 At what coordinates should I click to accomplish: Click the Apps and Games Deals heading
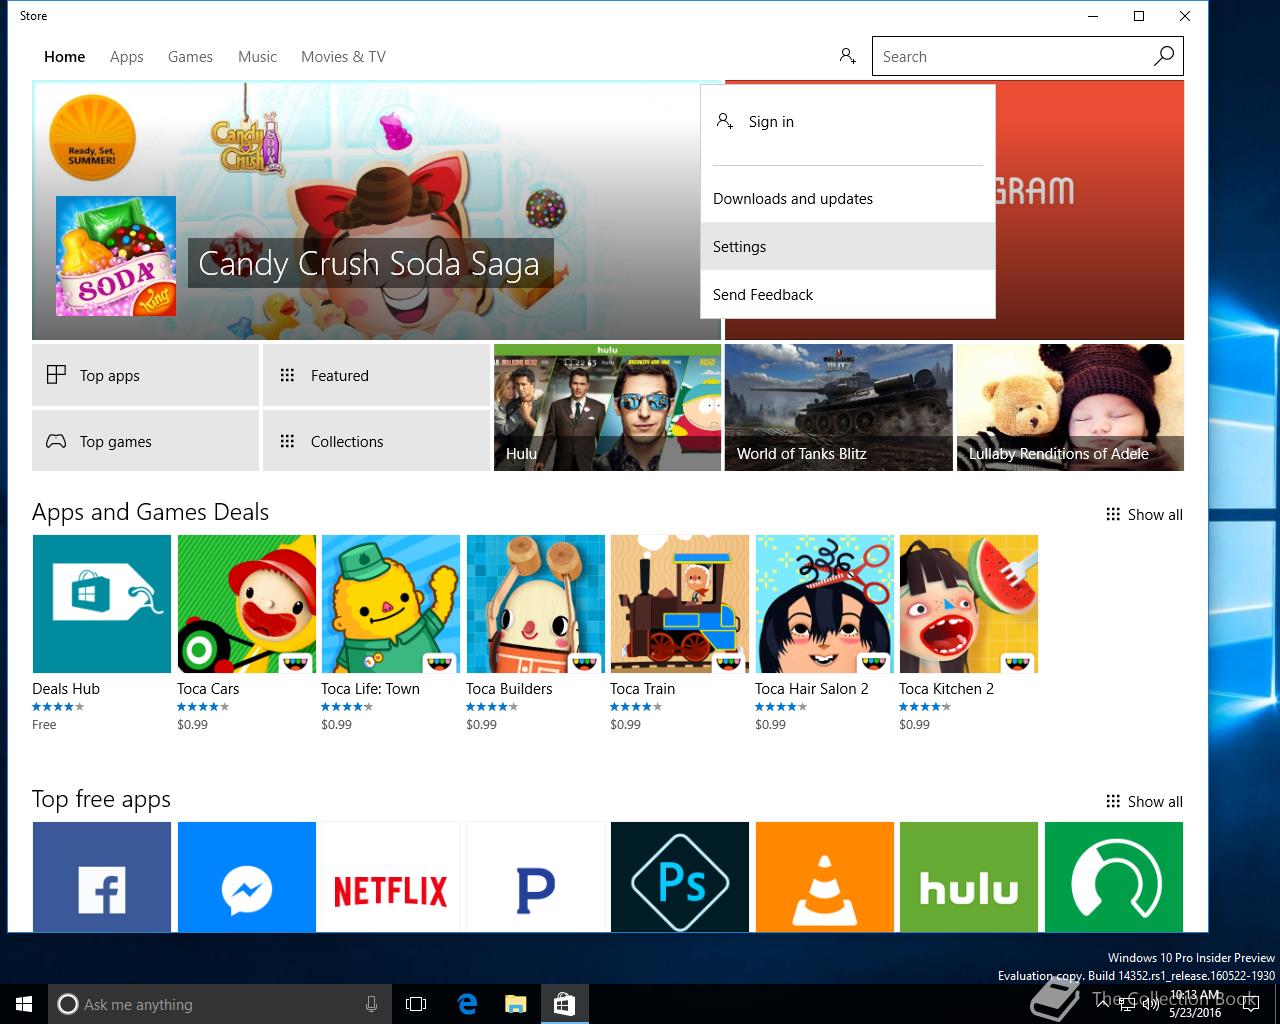pyautogui.click(x=150, y=512)
